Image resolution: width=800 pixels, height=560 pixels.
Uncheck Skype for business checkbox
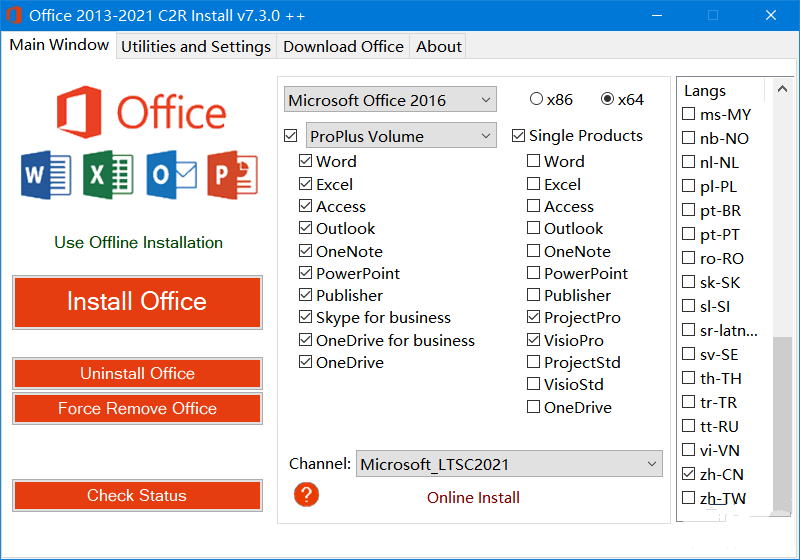point(305,317)
